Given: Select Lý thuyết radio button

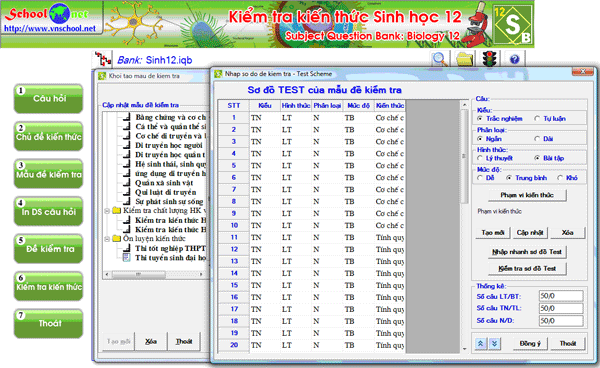Looking at the screenshot, I should click(x=480, y=158).
